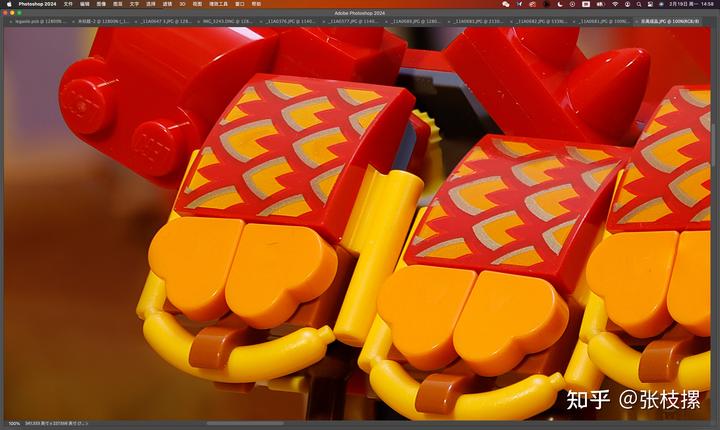Click the horizontal scrollbar below the canvas

click(244, 423)
